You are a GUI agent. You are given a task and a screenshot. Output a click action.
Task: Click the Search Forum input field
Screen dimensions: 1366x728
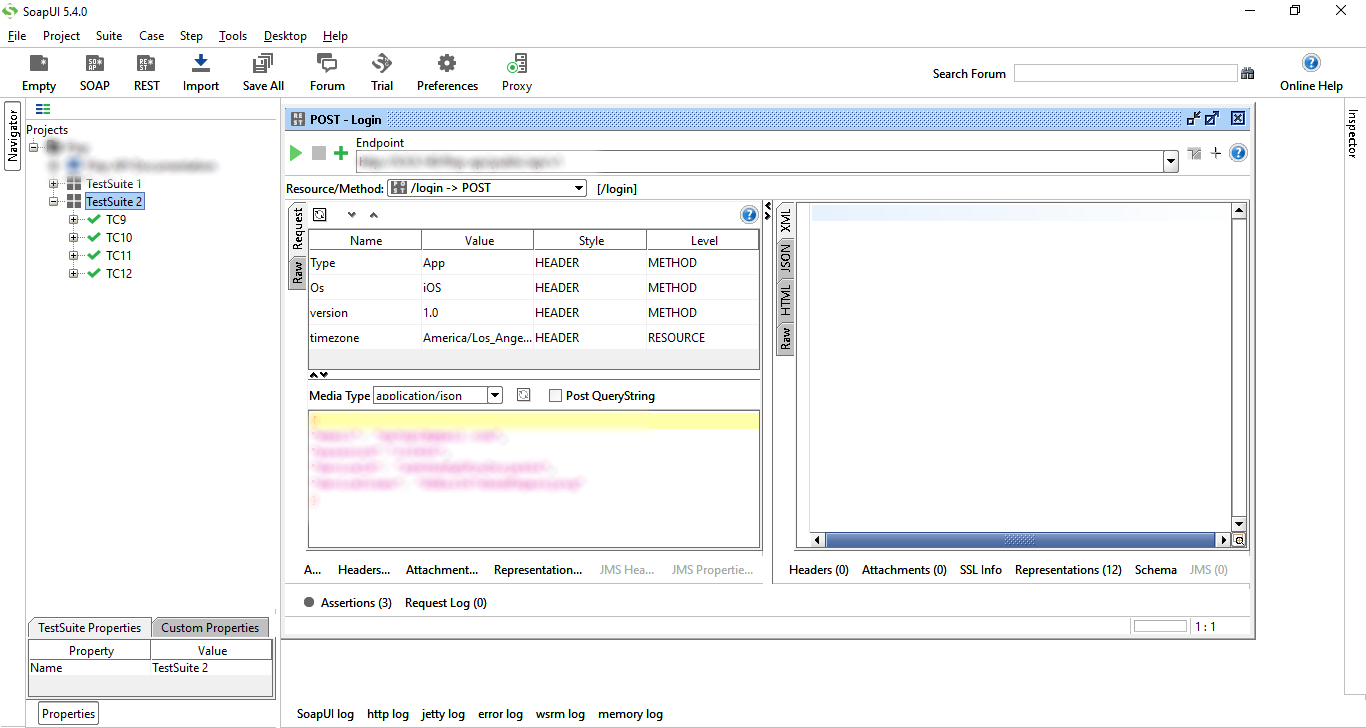tap(1125, 72)
